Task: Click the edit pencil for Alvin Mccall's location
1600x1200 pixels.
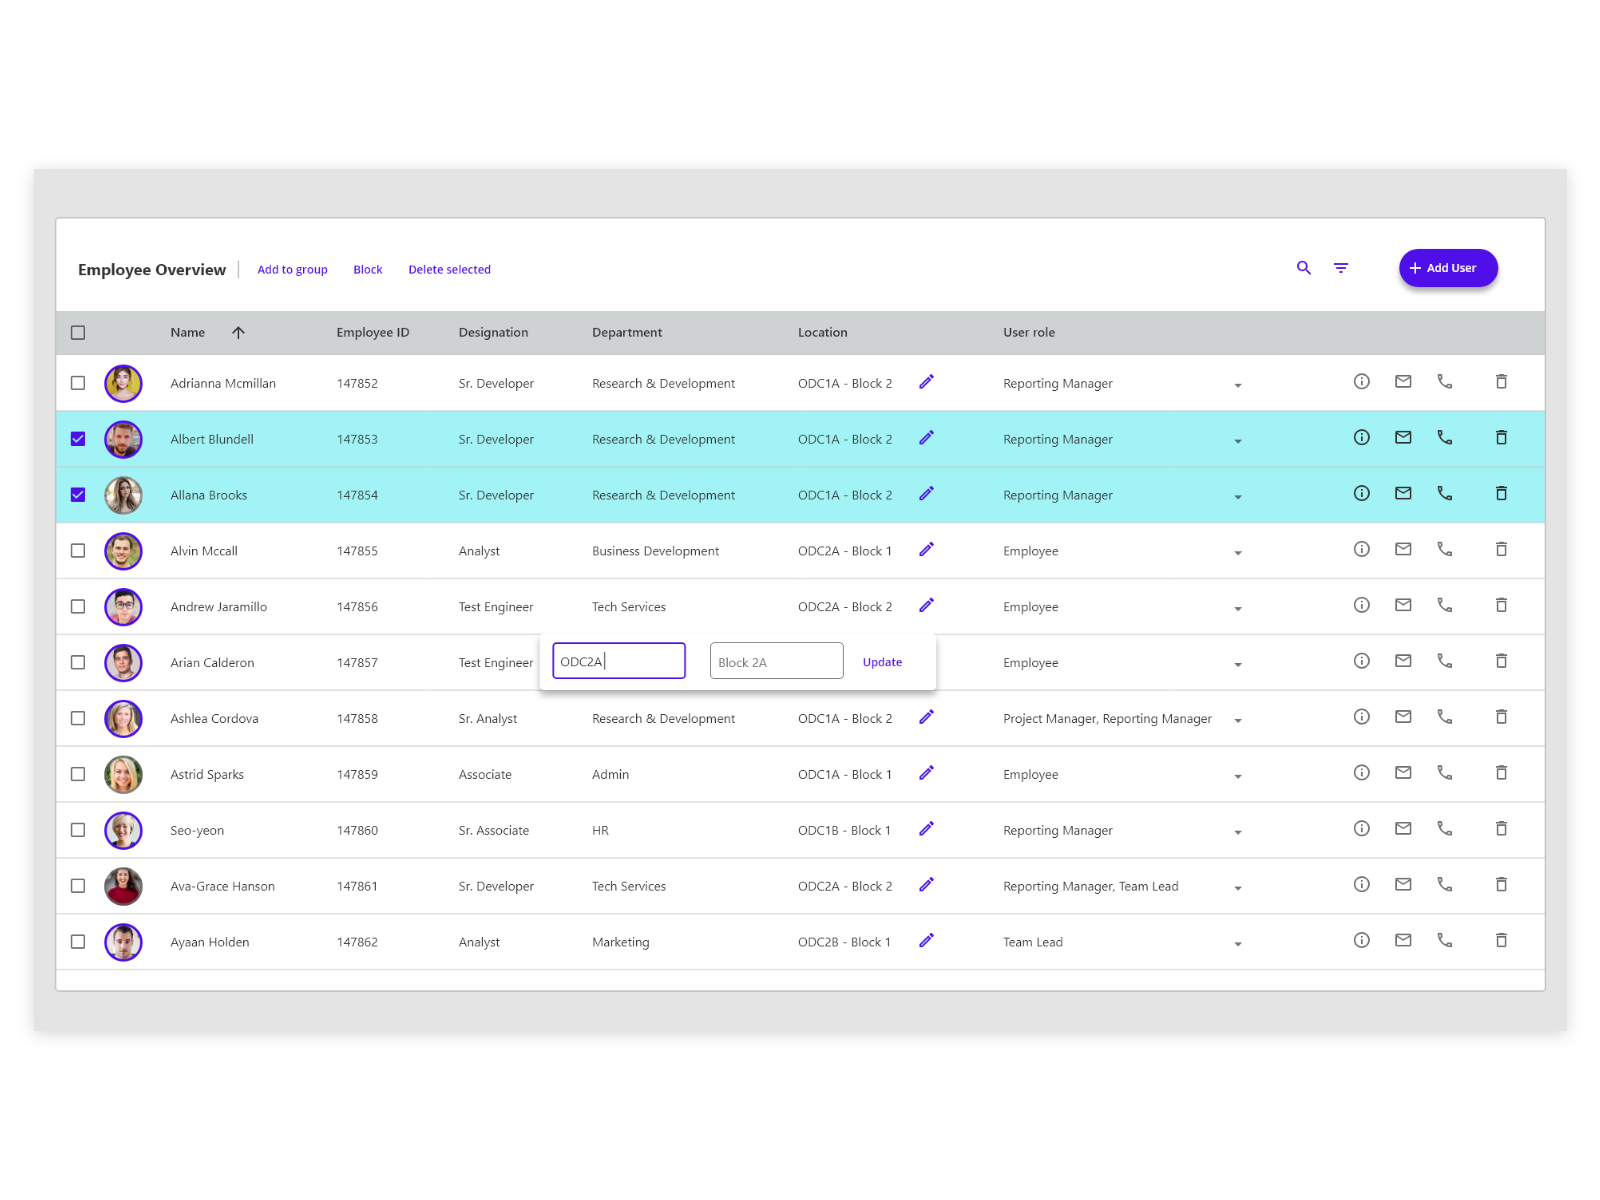Action: pos(926,549)
